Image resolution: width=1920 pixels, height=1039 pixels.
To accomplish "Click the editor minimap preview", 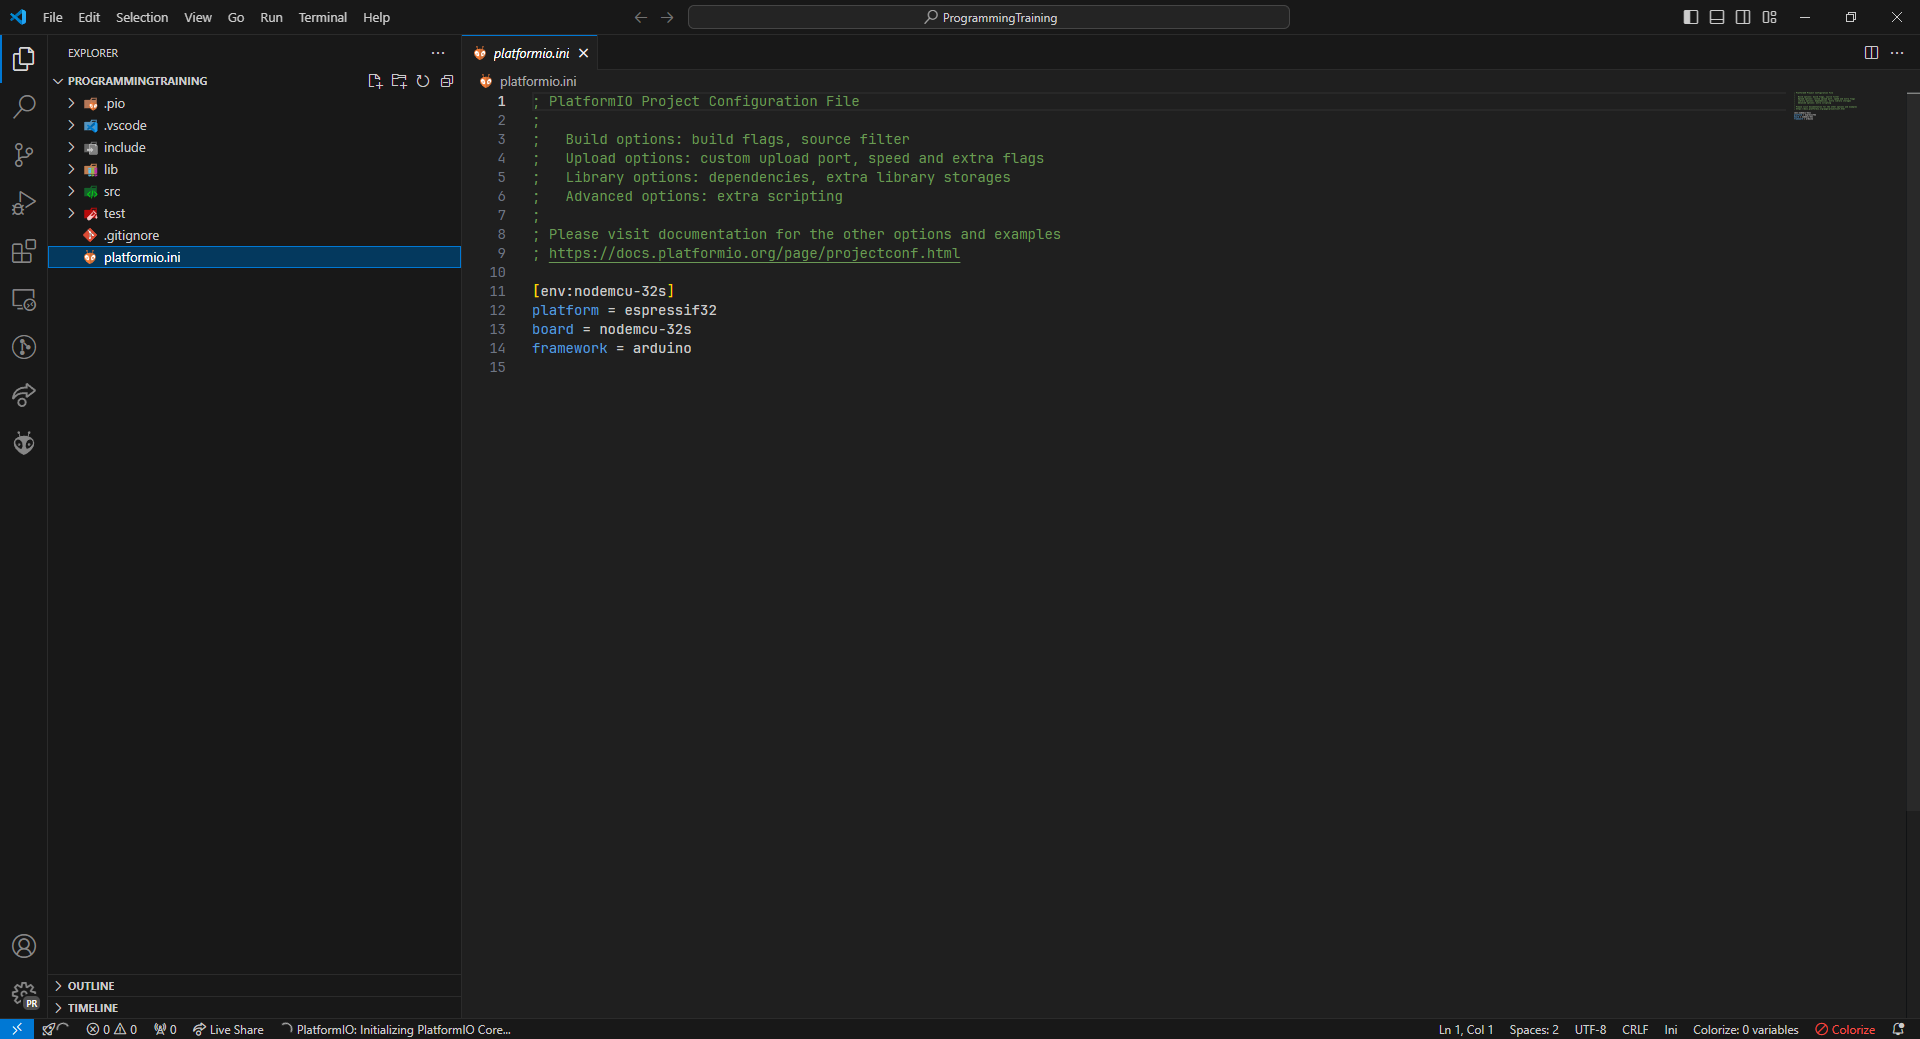I will point(1825,106).
